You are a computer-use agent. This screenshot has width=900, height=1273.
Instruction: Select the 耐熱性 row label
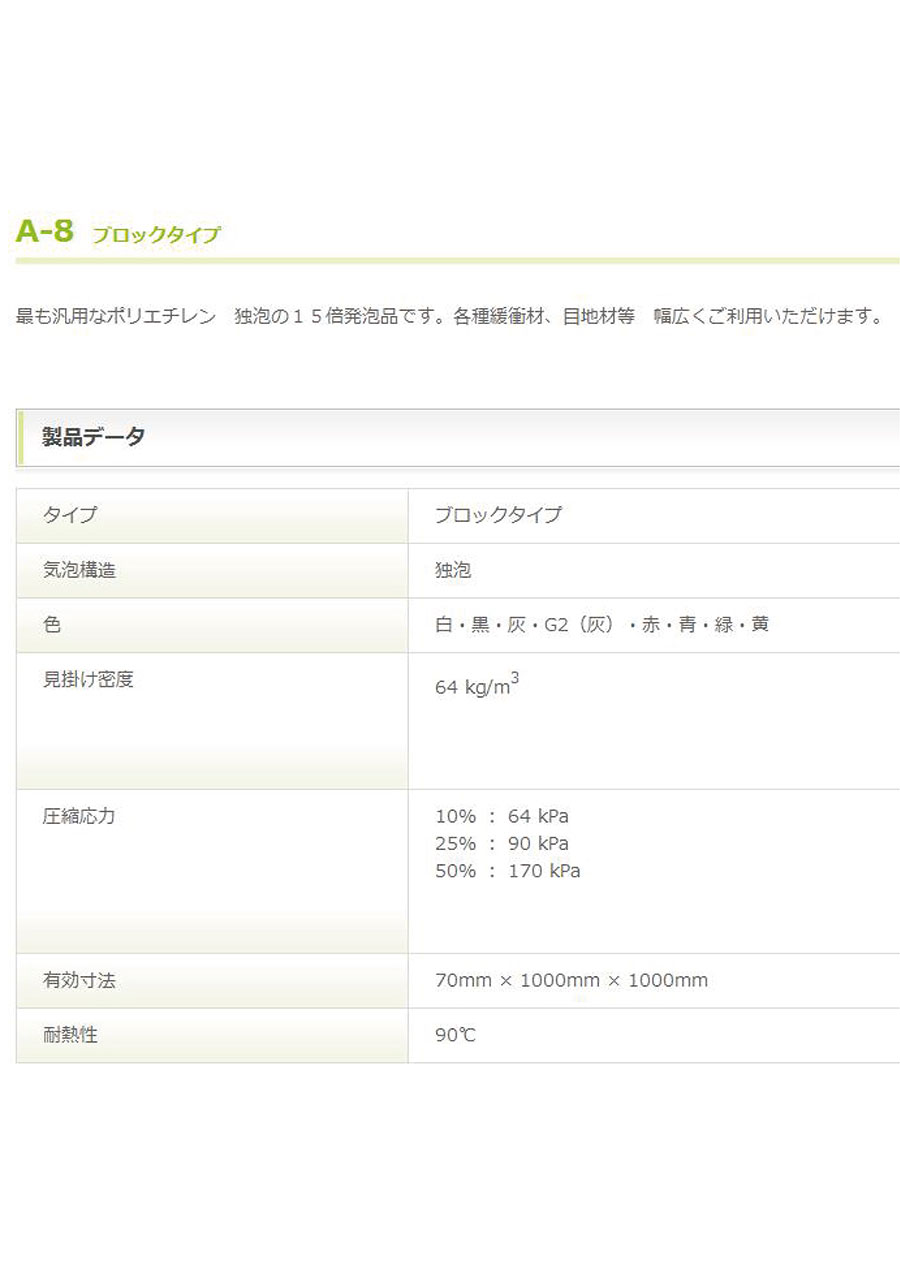(70, 1035)
